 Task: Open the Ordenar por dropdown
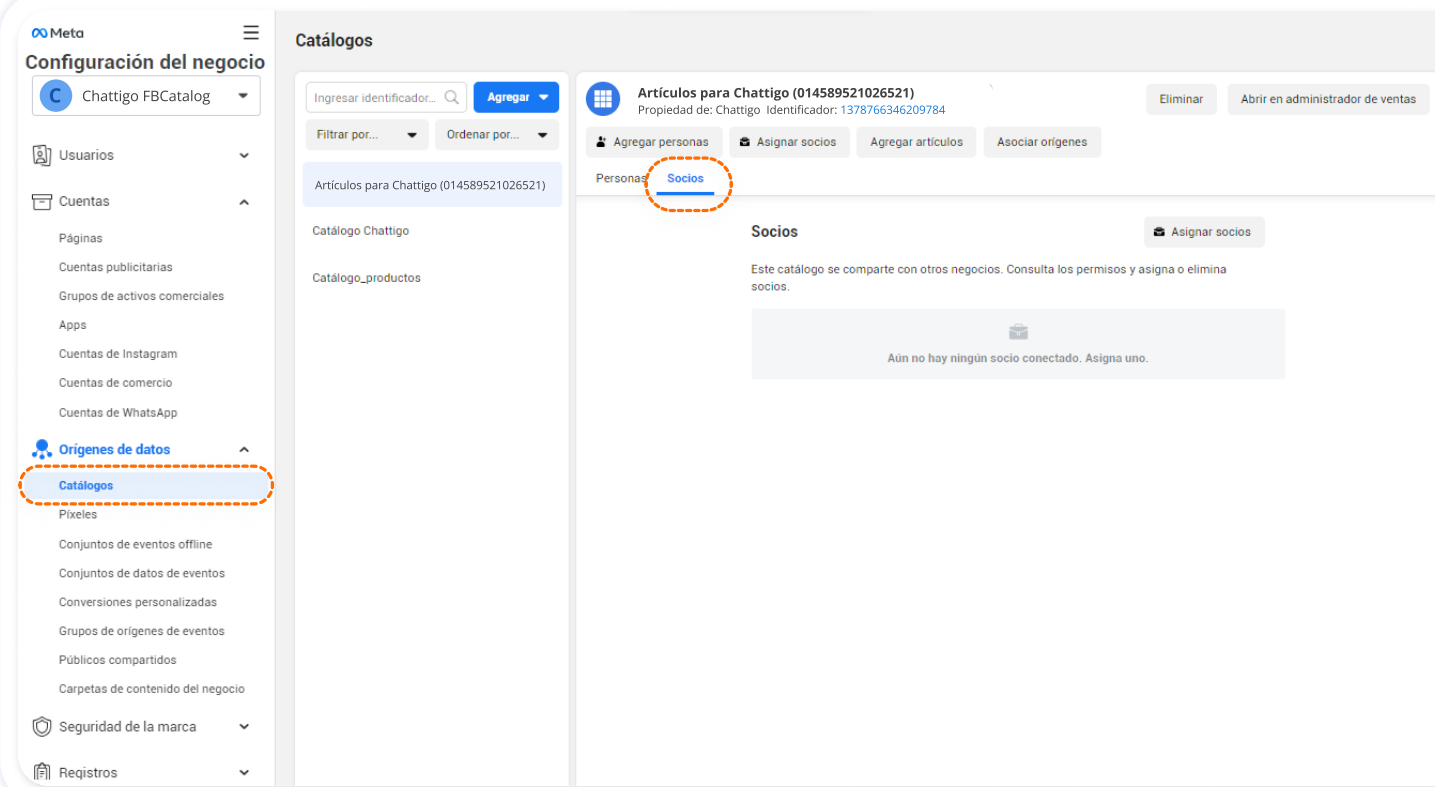[x=497, y=135]
